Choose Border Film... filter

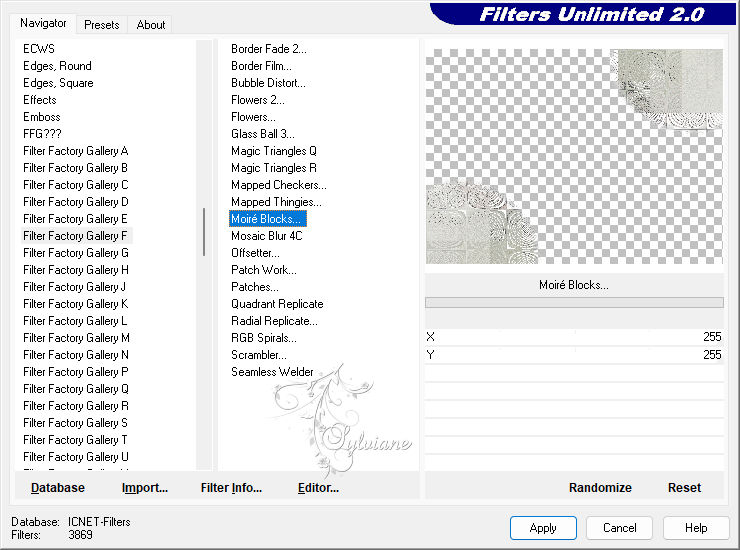[261, 66]
